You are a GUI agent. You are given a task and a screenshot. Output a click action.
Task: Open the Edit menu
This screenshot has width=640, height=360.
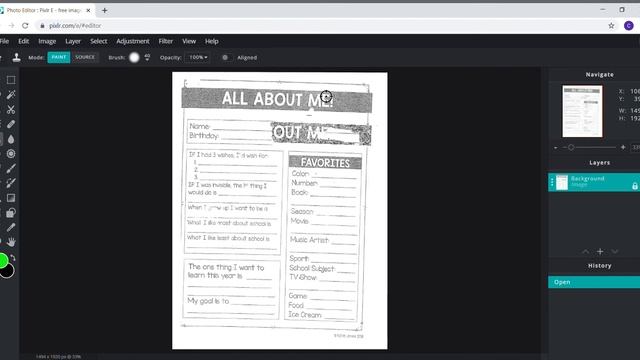(24, 41)
